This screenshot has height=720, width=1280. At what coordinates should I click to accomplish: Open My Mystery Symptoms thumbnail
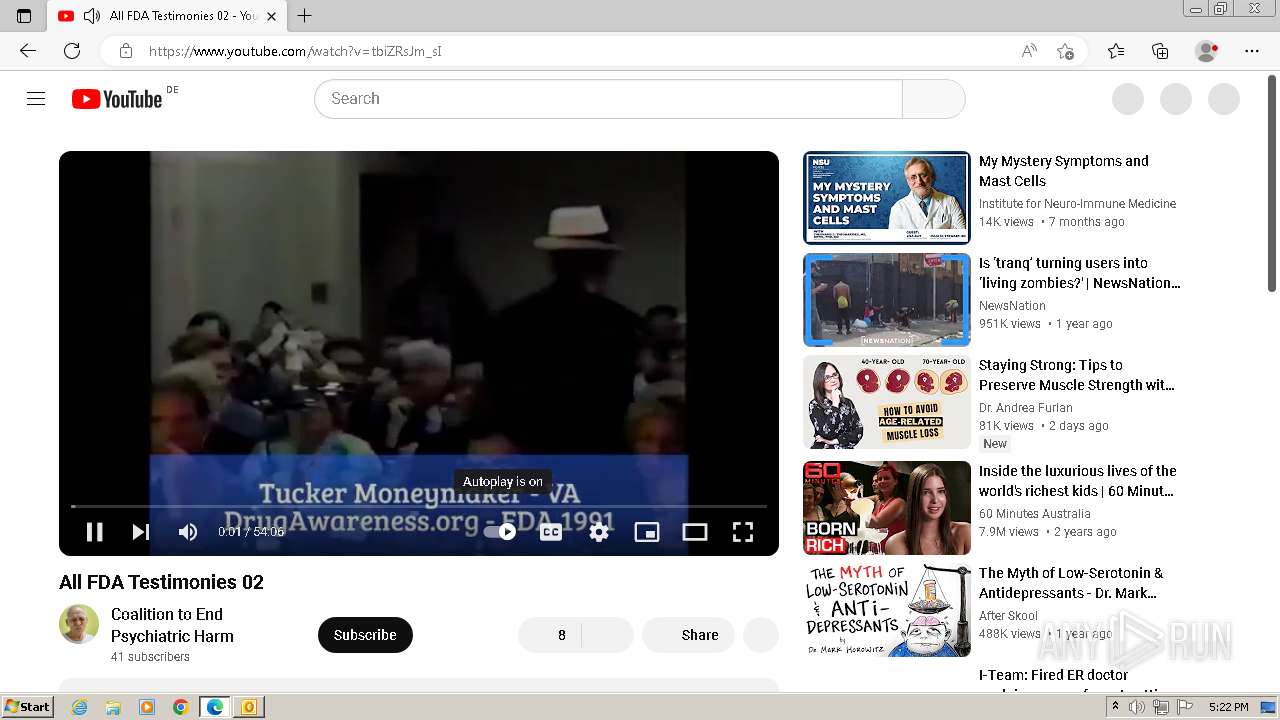click(x=887, y=198)
